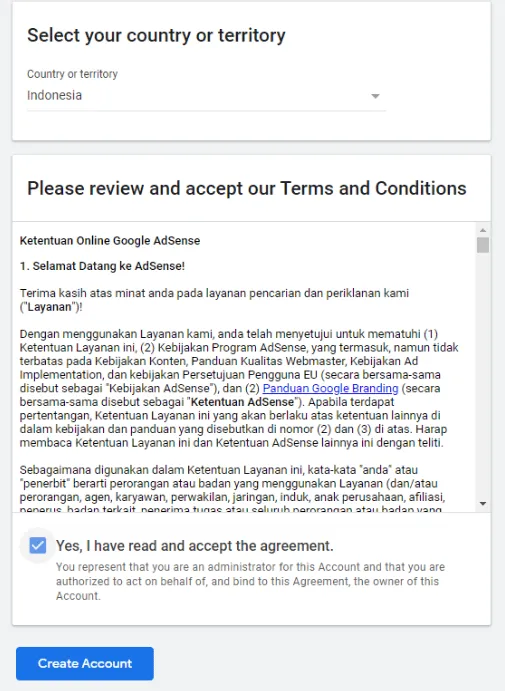Click the Create Account button
The height and width of the screenshot is (691, 505).
85,663
